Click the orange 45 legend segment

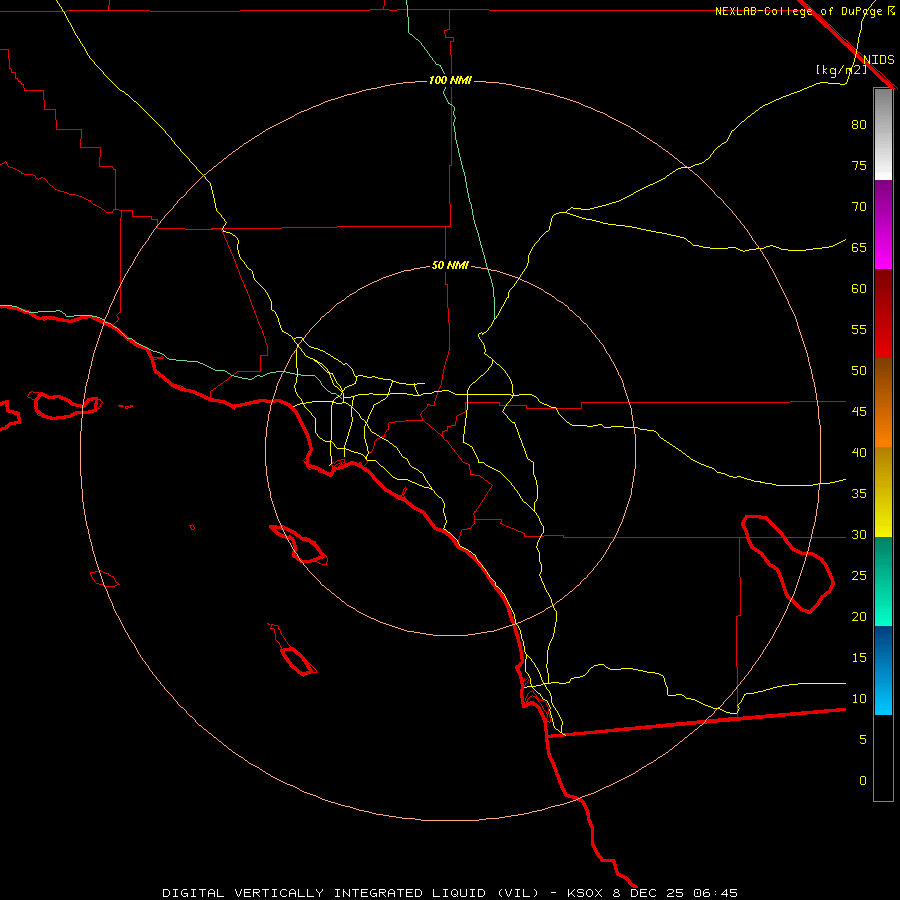tap(883, 425)
